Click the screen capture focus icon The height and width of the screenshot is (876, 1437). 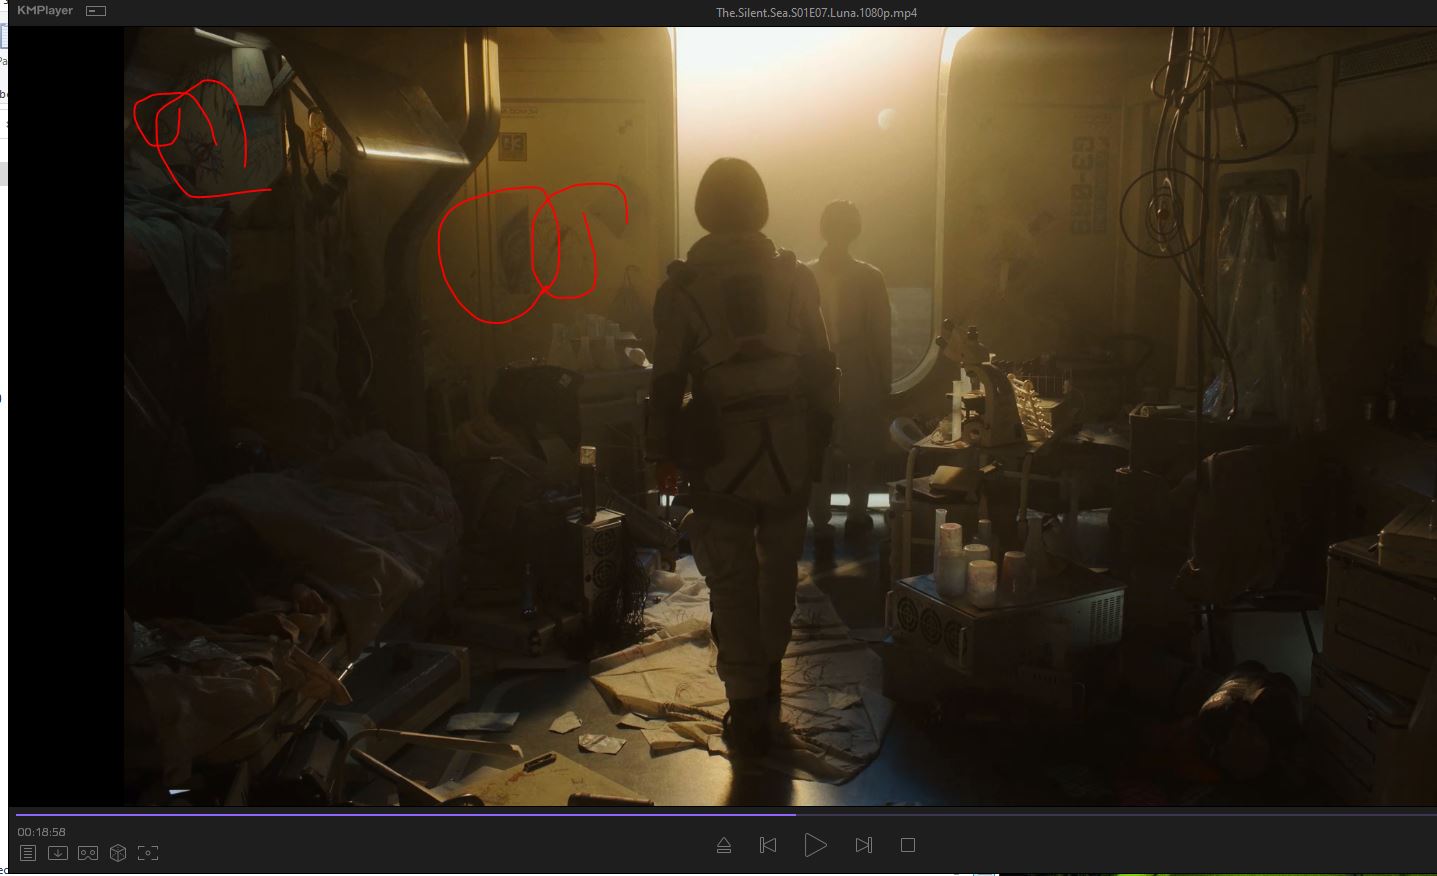148,853
